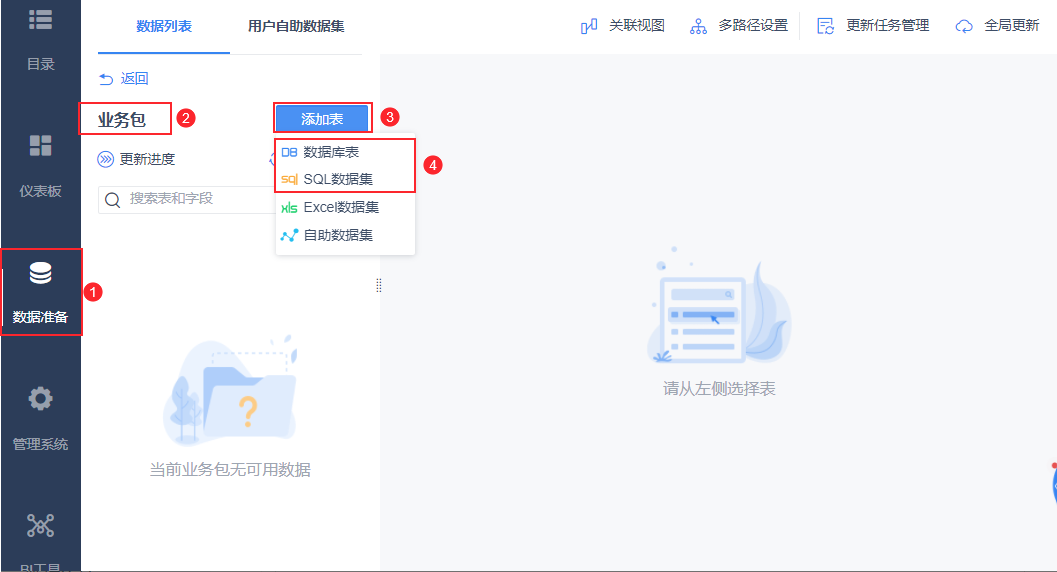Image resolution: width=1057 pixels, height=572 pixels.
Task: Click the 全局更新 cloud icon
Action: tap(964, 26)
